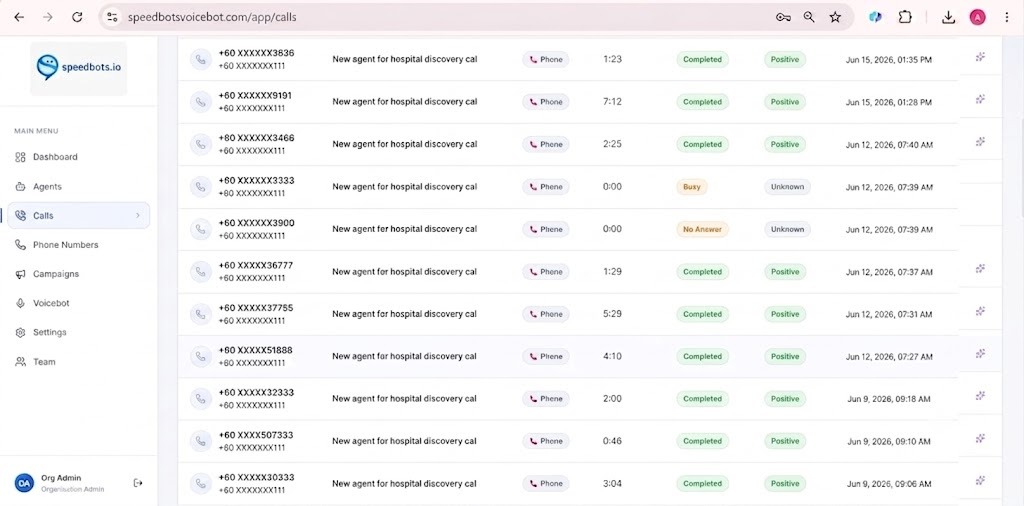Screen dimensions: 1024x506
Task: Click call icon for XXXX507333 row
Action: [x=200, y=441]
